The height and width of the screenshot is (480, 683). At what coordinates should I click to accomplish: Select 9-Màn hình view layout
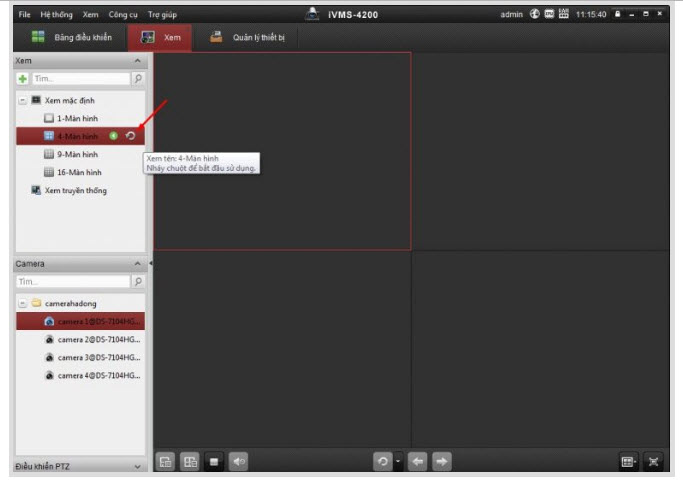click(76, 154)
